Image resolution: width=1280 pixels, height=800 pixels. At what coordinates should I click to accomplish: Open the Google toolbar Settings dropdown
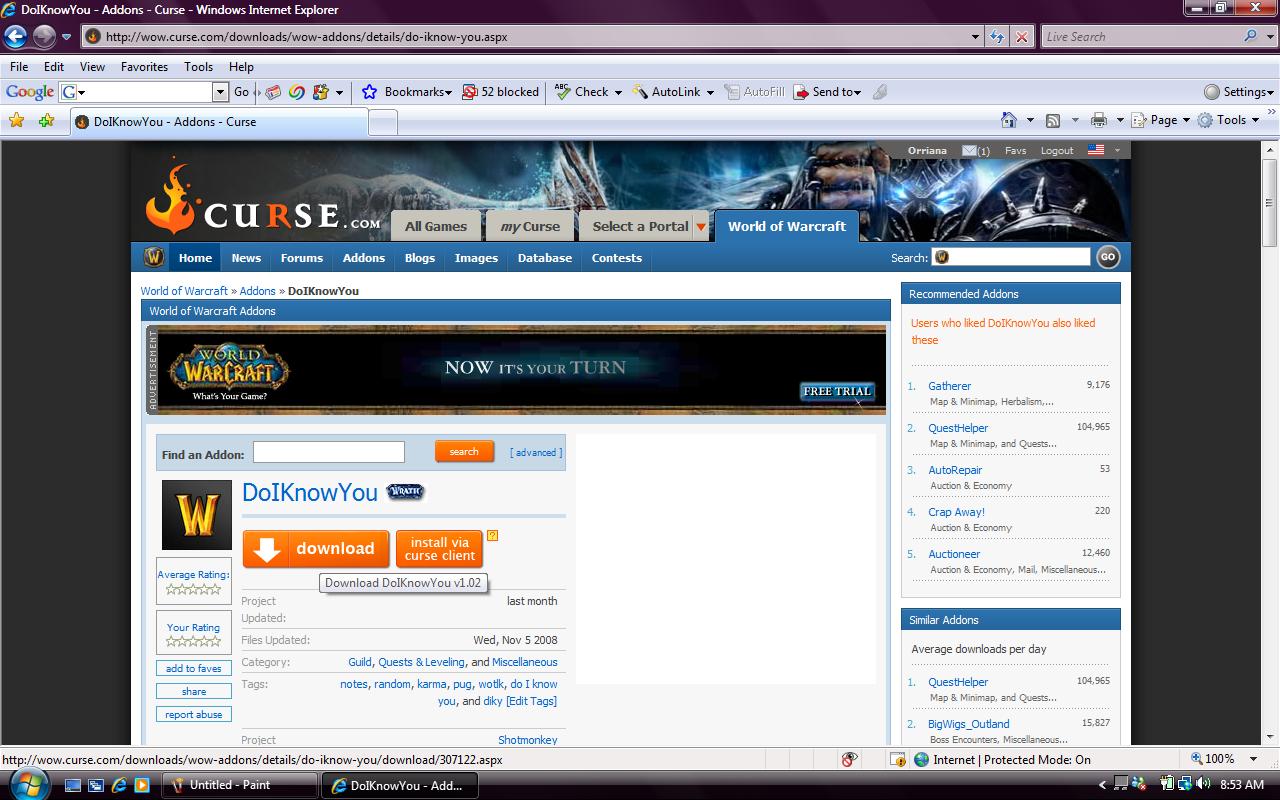tap(1239, 92)
